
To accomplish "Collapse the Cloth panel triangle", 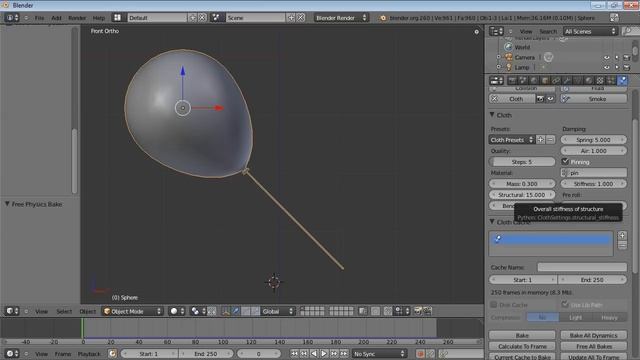I will click(492, 115).
